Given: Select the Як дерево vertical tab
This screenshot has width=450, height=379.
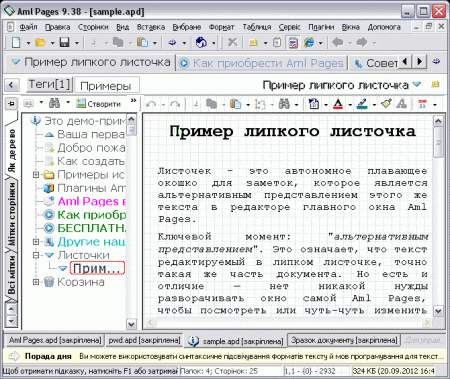Looking at the screenshot, I should [12, 150].
